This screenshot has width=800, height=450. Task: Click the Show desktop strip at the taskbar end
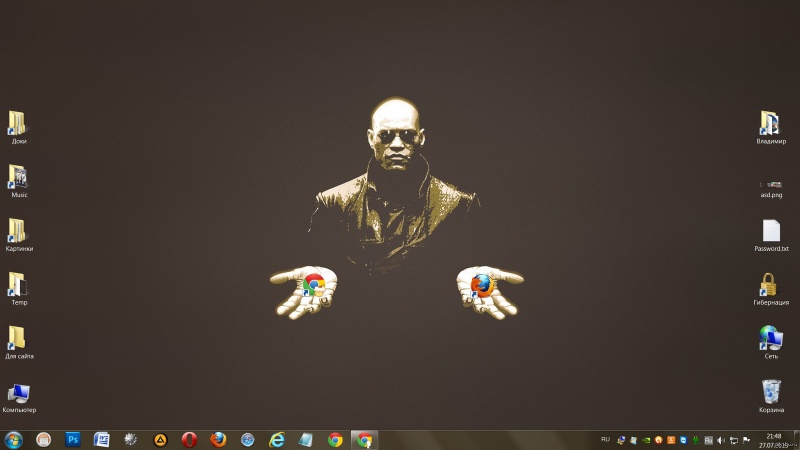[797, 440]
